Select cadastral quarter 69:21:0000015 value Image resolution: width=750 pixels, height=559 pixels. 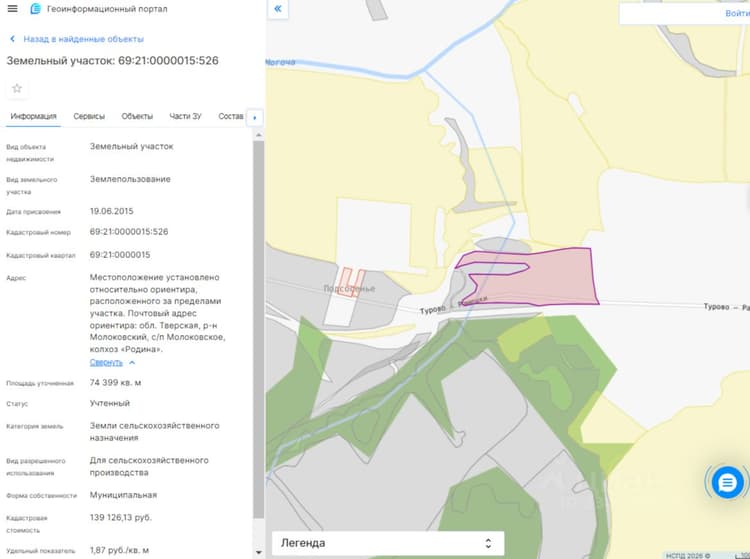(x=120, y=255)
